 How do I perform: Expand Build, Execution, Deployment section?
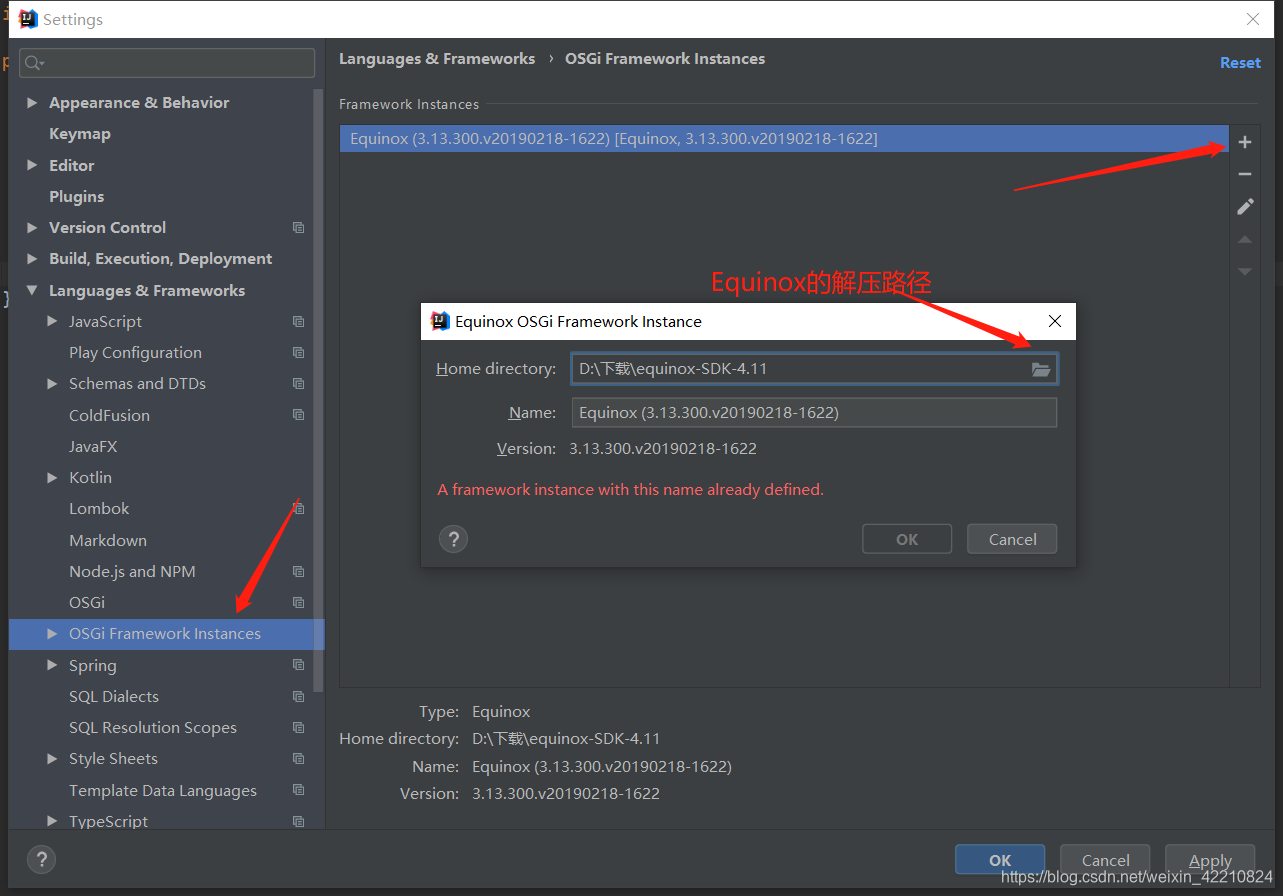click(32, 259)
